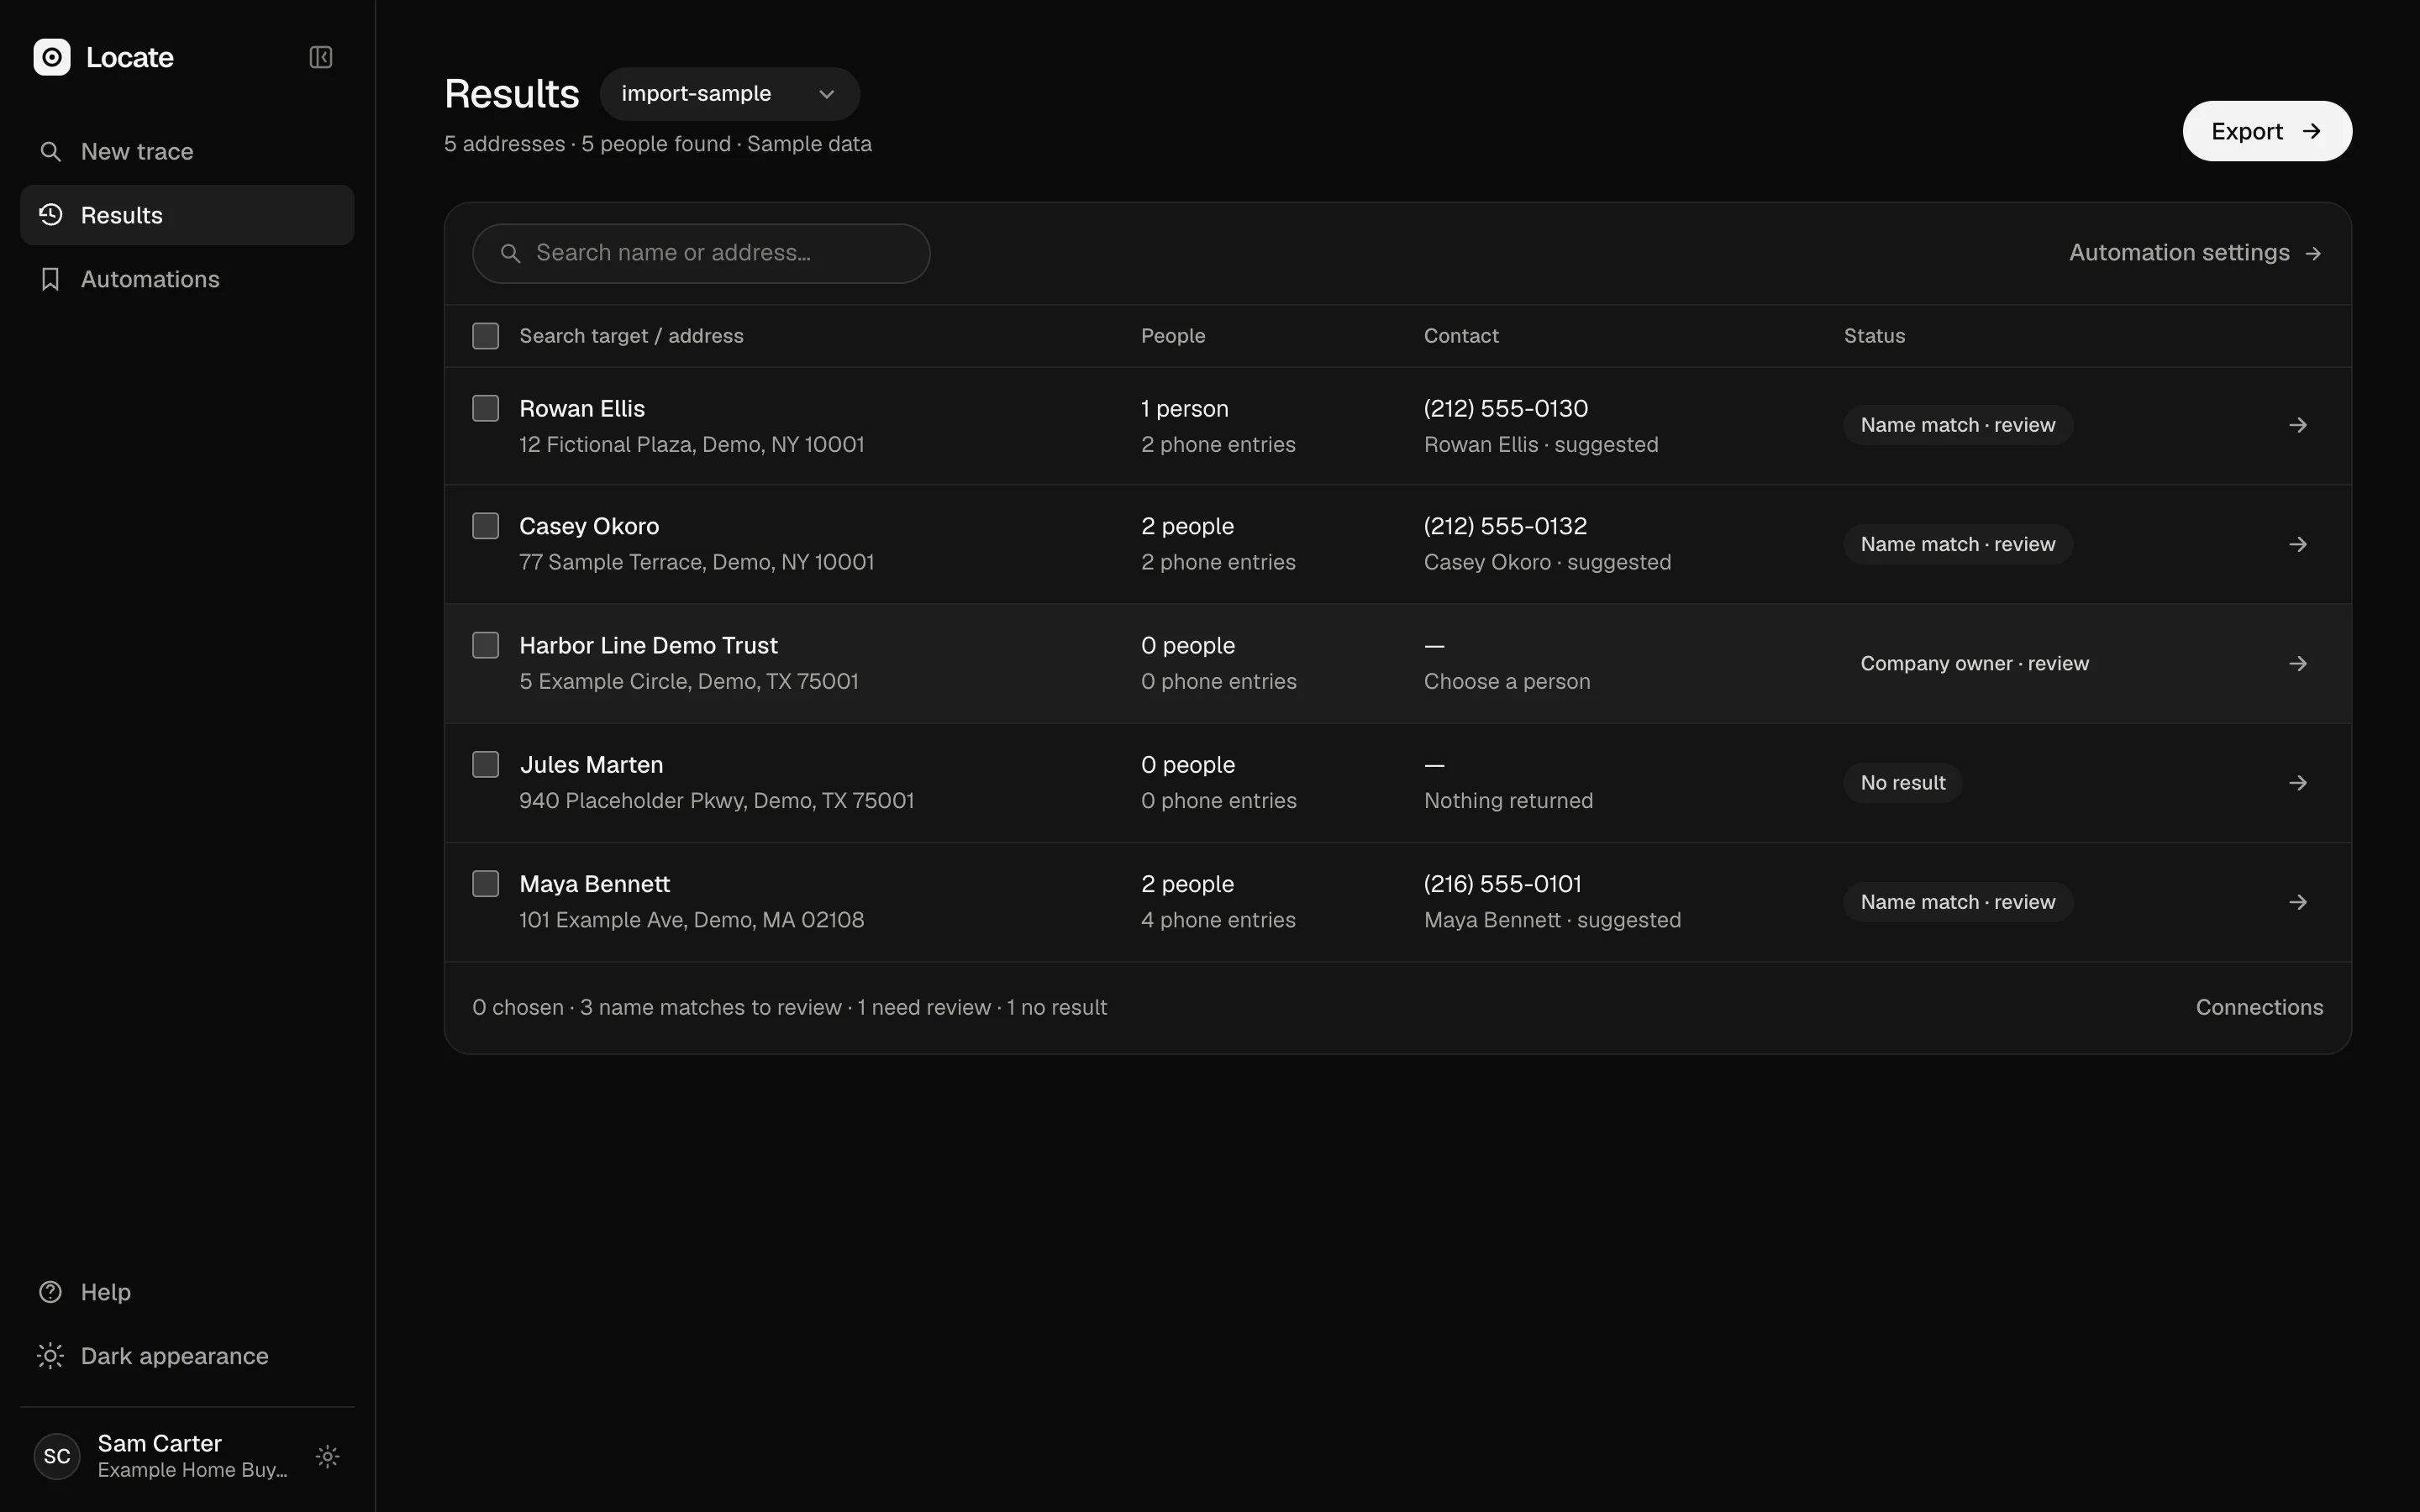Click the Connections link
2420x1512 pixels.
coord(2259,1007)
